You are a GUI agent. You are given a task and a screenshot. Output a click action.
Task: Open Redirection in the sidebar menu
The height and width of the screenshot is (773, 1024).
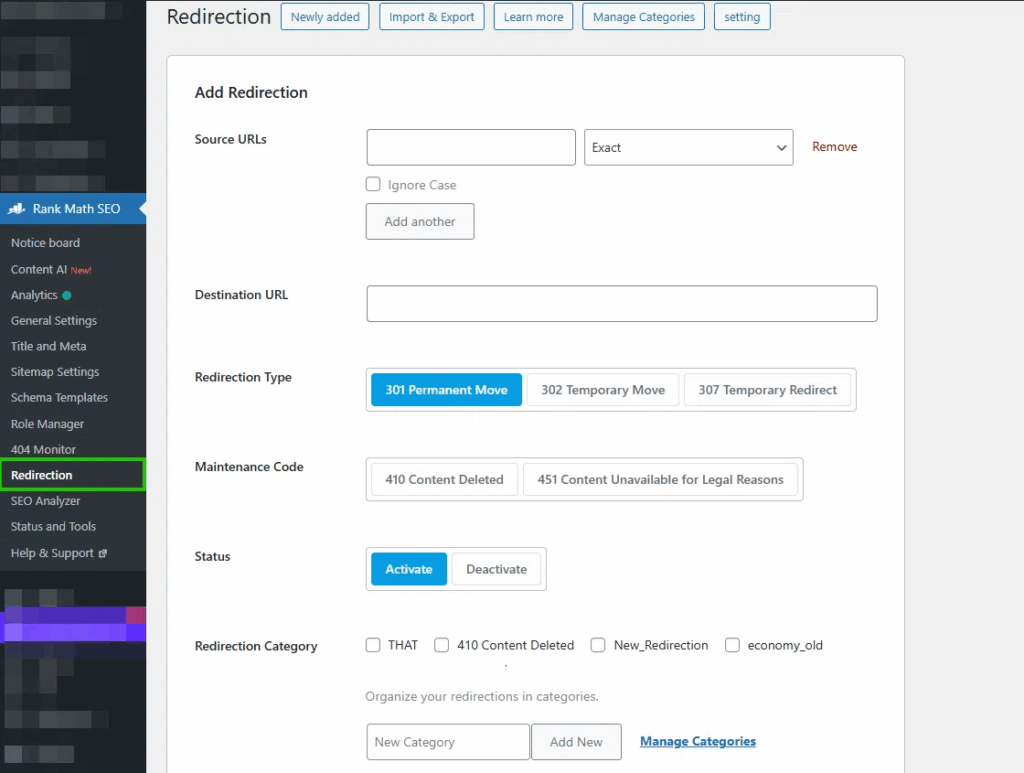click(x=42, y=475)
